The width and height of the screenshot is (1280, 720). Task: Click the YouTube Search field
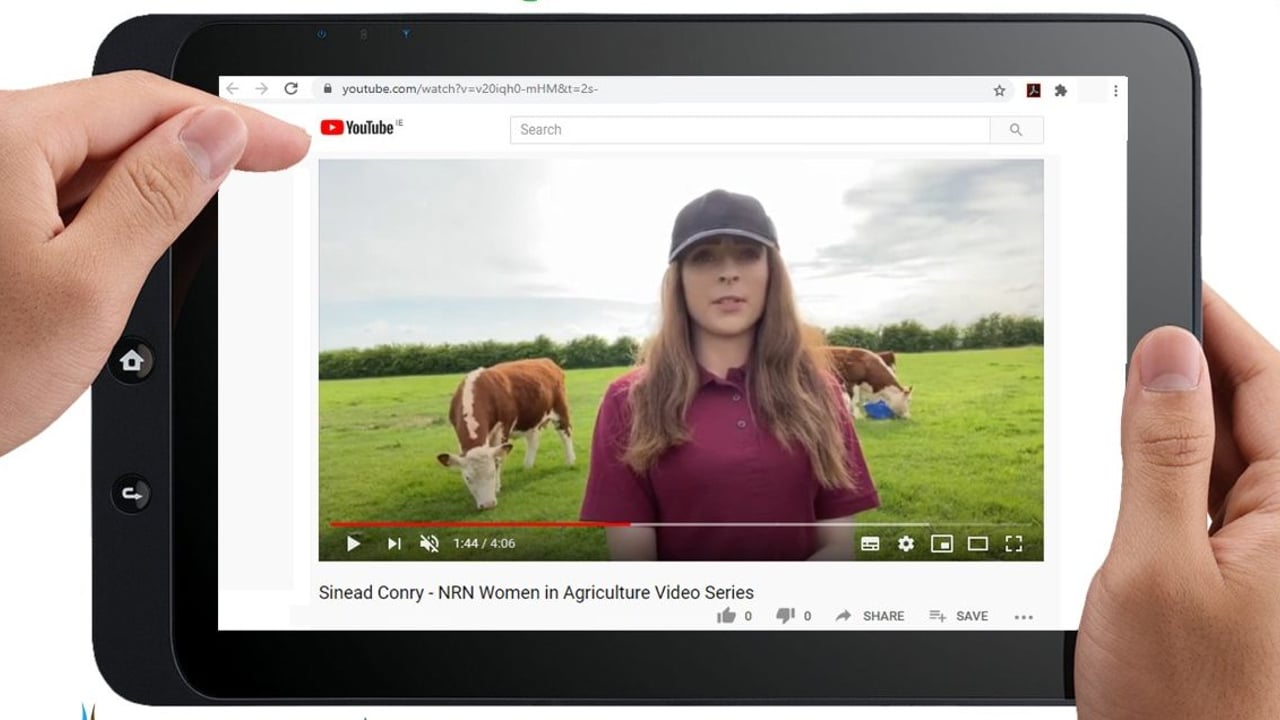tap(750, 130)
